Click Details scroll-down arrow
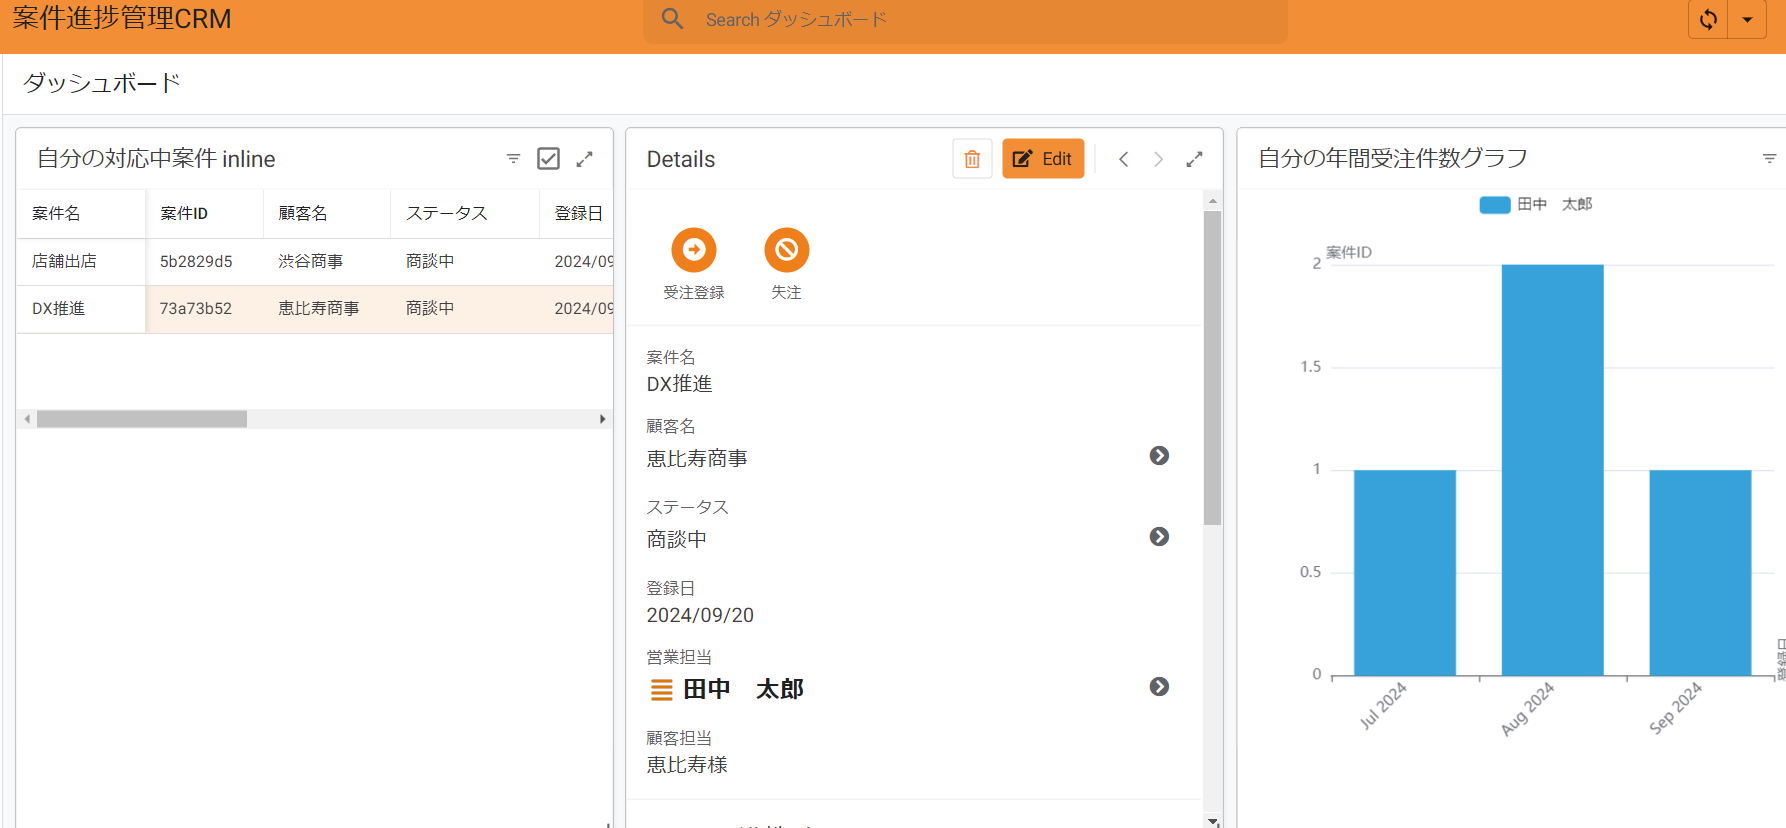Viewport: 1786px width, 828px height. pos(1213,821)
